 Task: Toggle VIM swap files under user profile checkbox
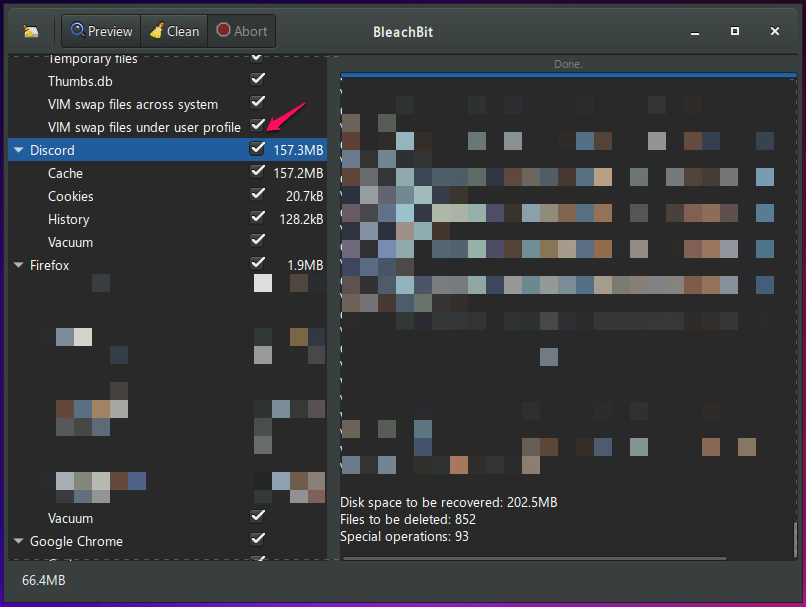pos(258,125)
